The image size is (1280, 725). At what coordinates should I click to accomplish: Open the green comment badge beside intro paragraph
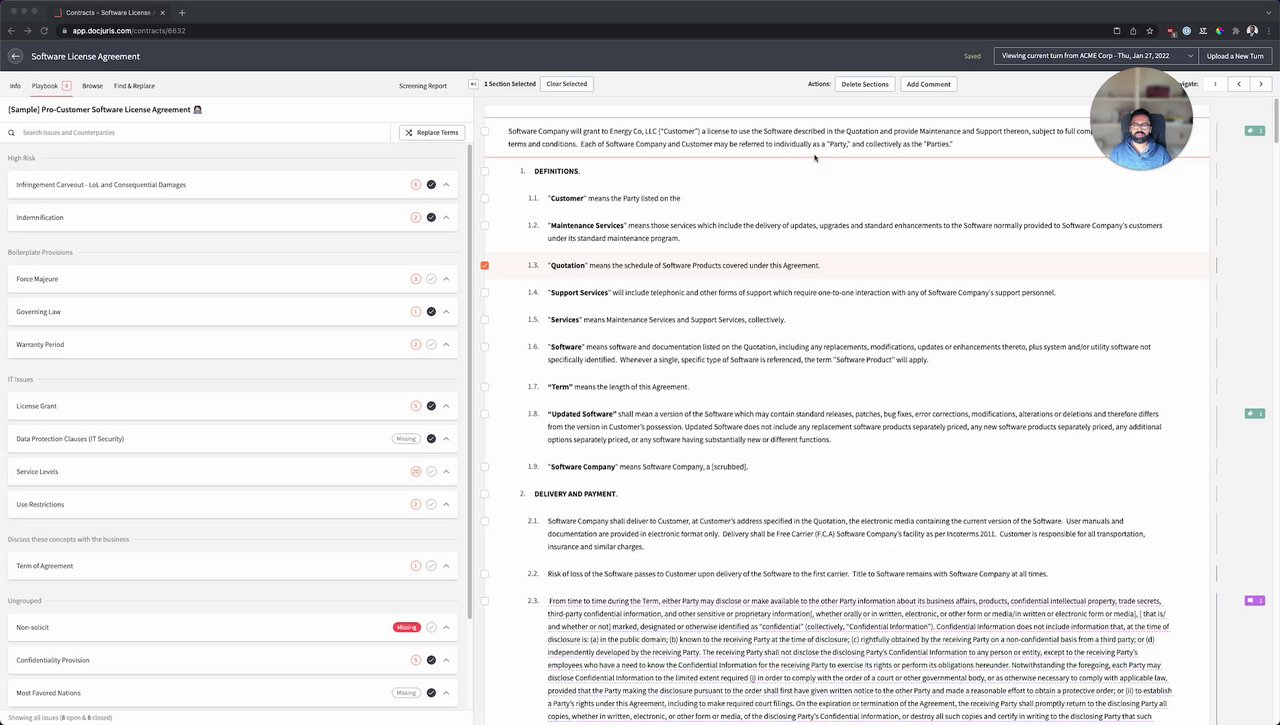point(1254,131)
